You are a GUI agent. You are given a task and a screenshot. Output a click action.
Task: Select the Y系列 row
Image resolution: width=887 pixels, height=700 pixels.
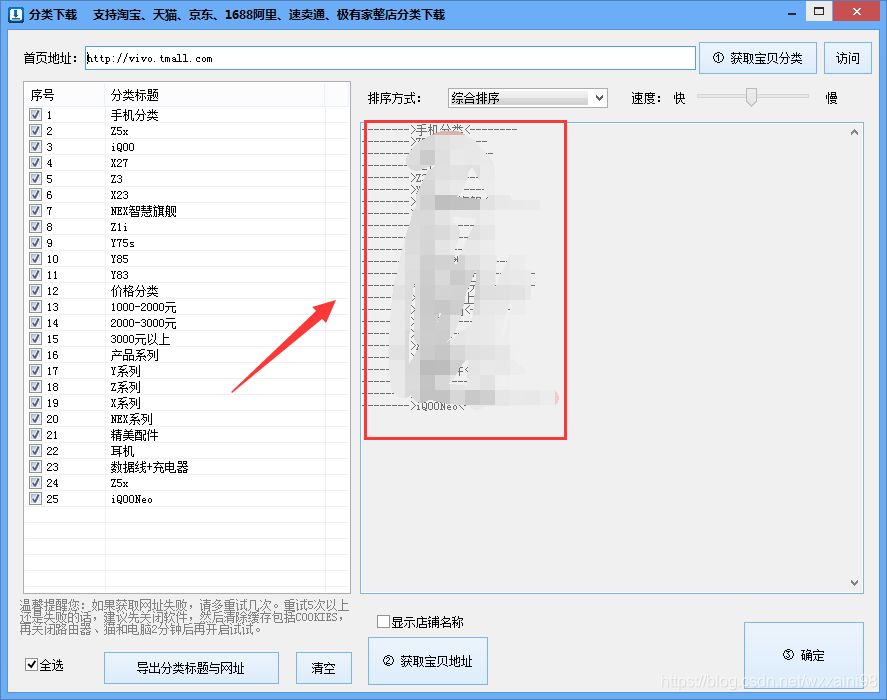(187, 371)
